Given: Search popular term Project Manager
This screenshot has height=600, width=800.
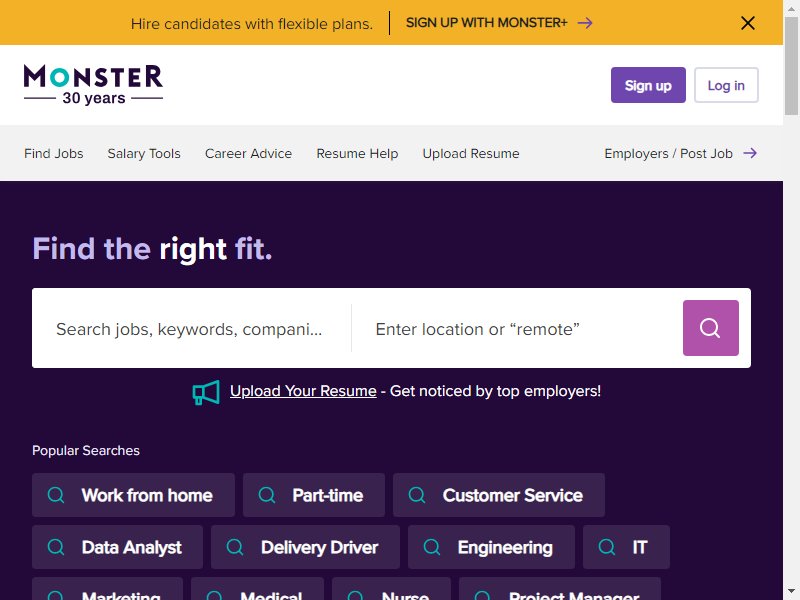Looking at the screenshot, I should click(560, 589).
